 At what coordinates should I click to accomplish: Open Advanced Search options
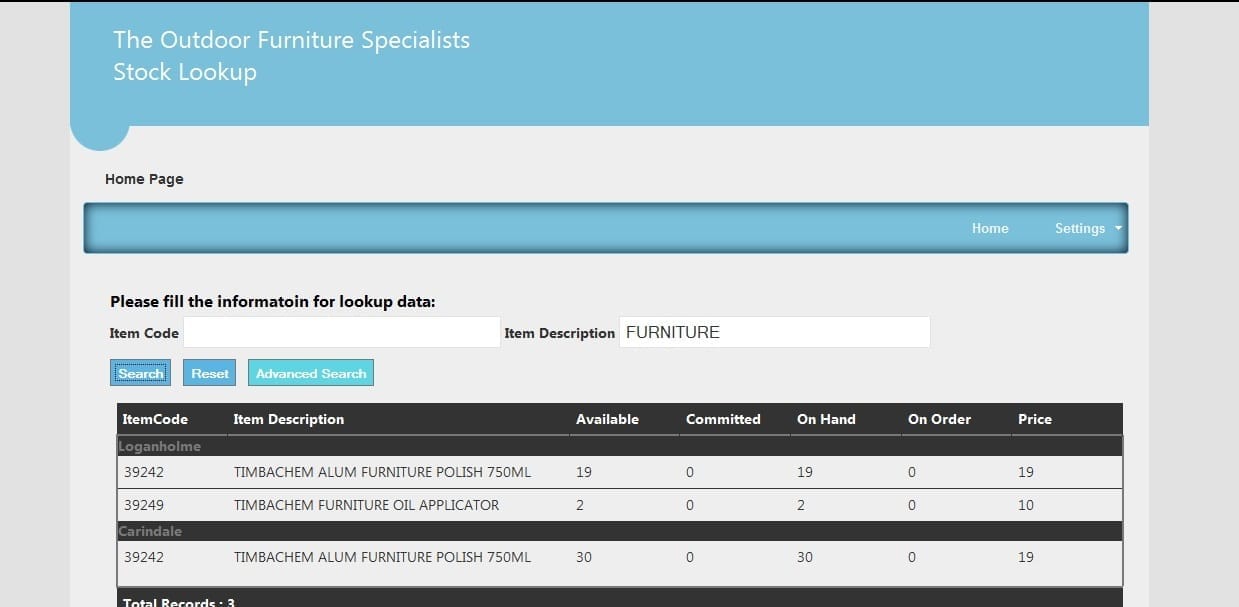click(x=311, y=373)
